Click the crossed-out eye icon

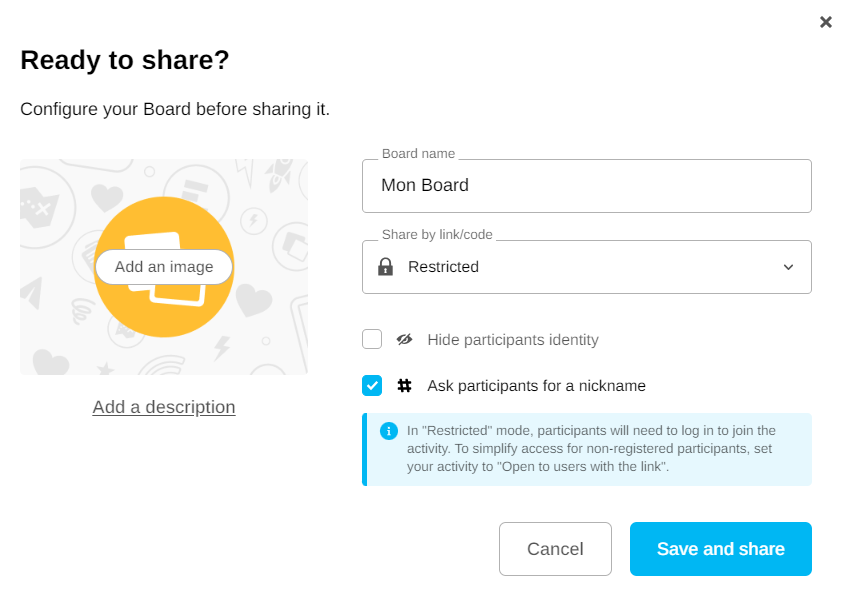pyautogui.click(x=404, y=340)
